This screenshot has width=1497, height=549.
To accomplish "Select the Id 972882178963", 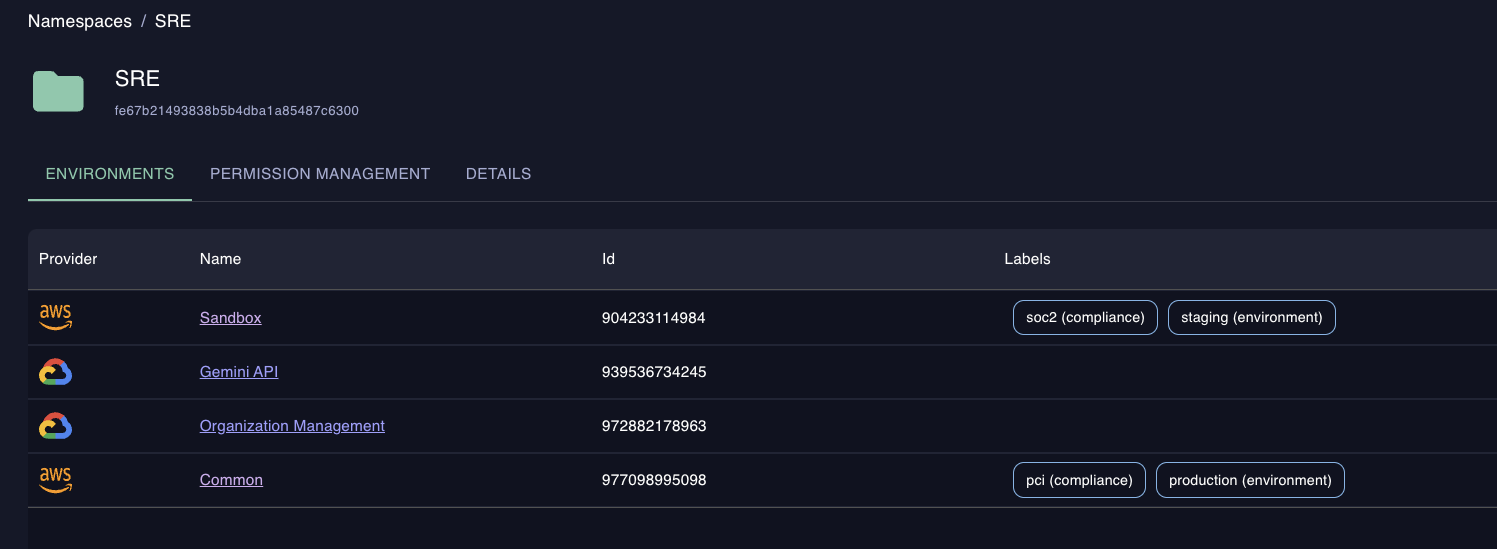I will click(x=654, y=426).
